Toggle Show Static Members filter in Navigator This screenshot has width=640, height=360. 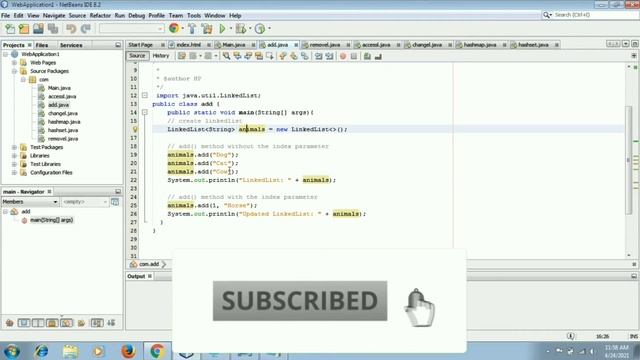[38, 323]
